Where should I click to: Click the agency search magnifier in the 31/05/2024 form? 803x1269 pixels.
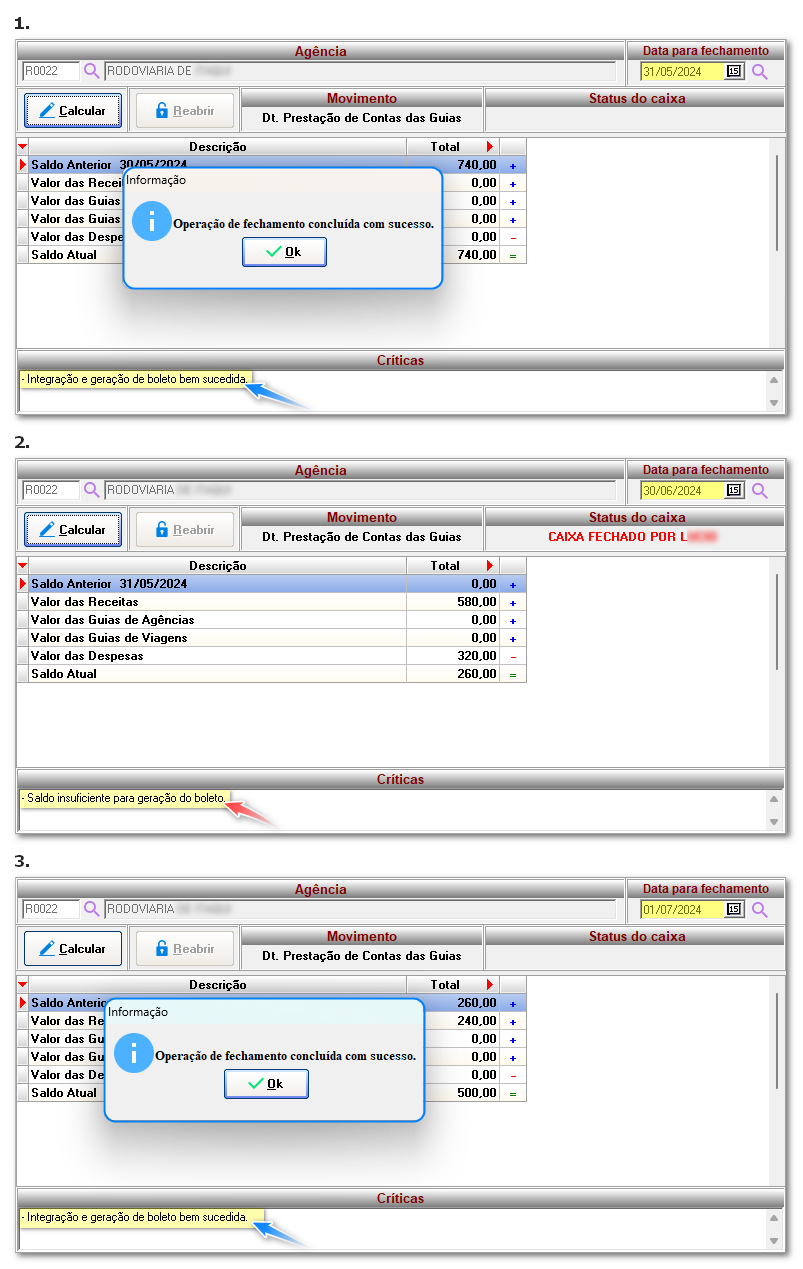pos(92,71)
